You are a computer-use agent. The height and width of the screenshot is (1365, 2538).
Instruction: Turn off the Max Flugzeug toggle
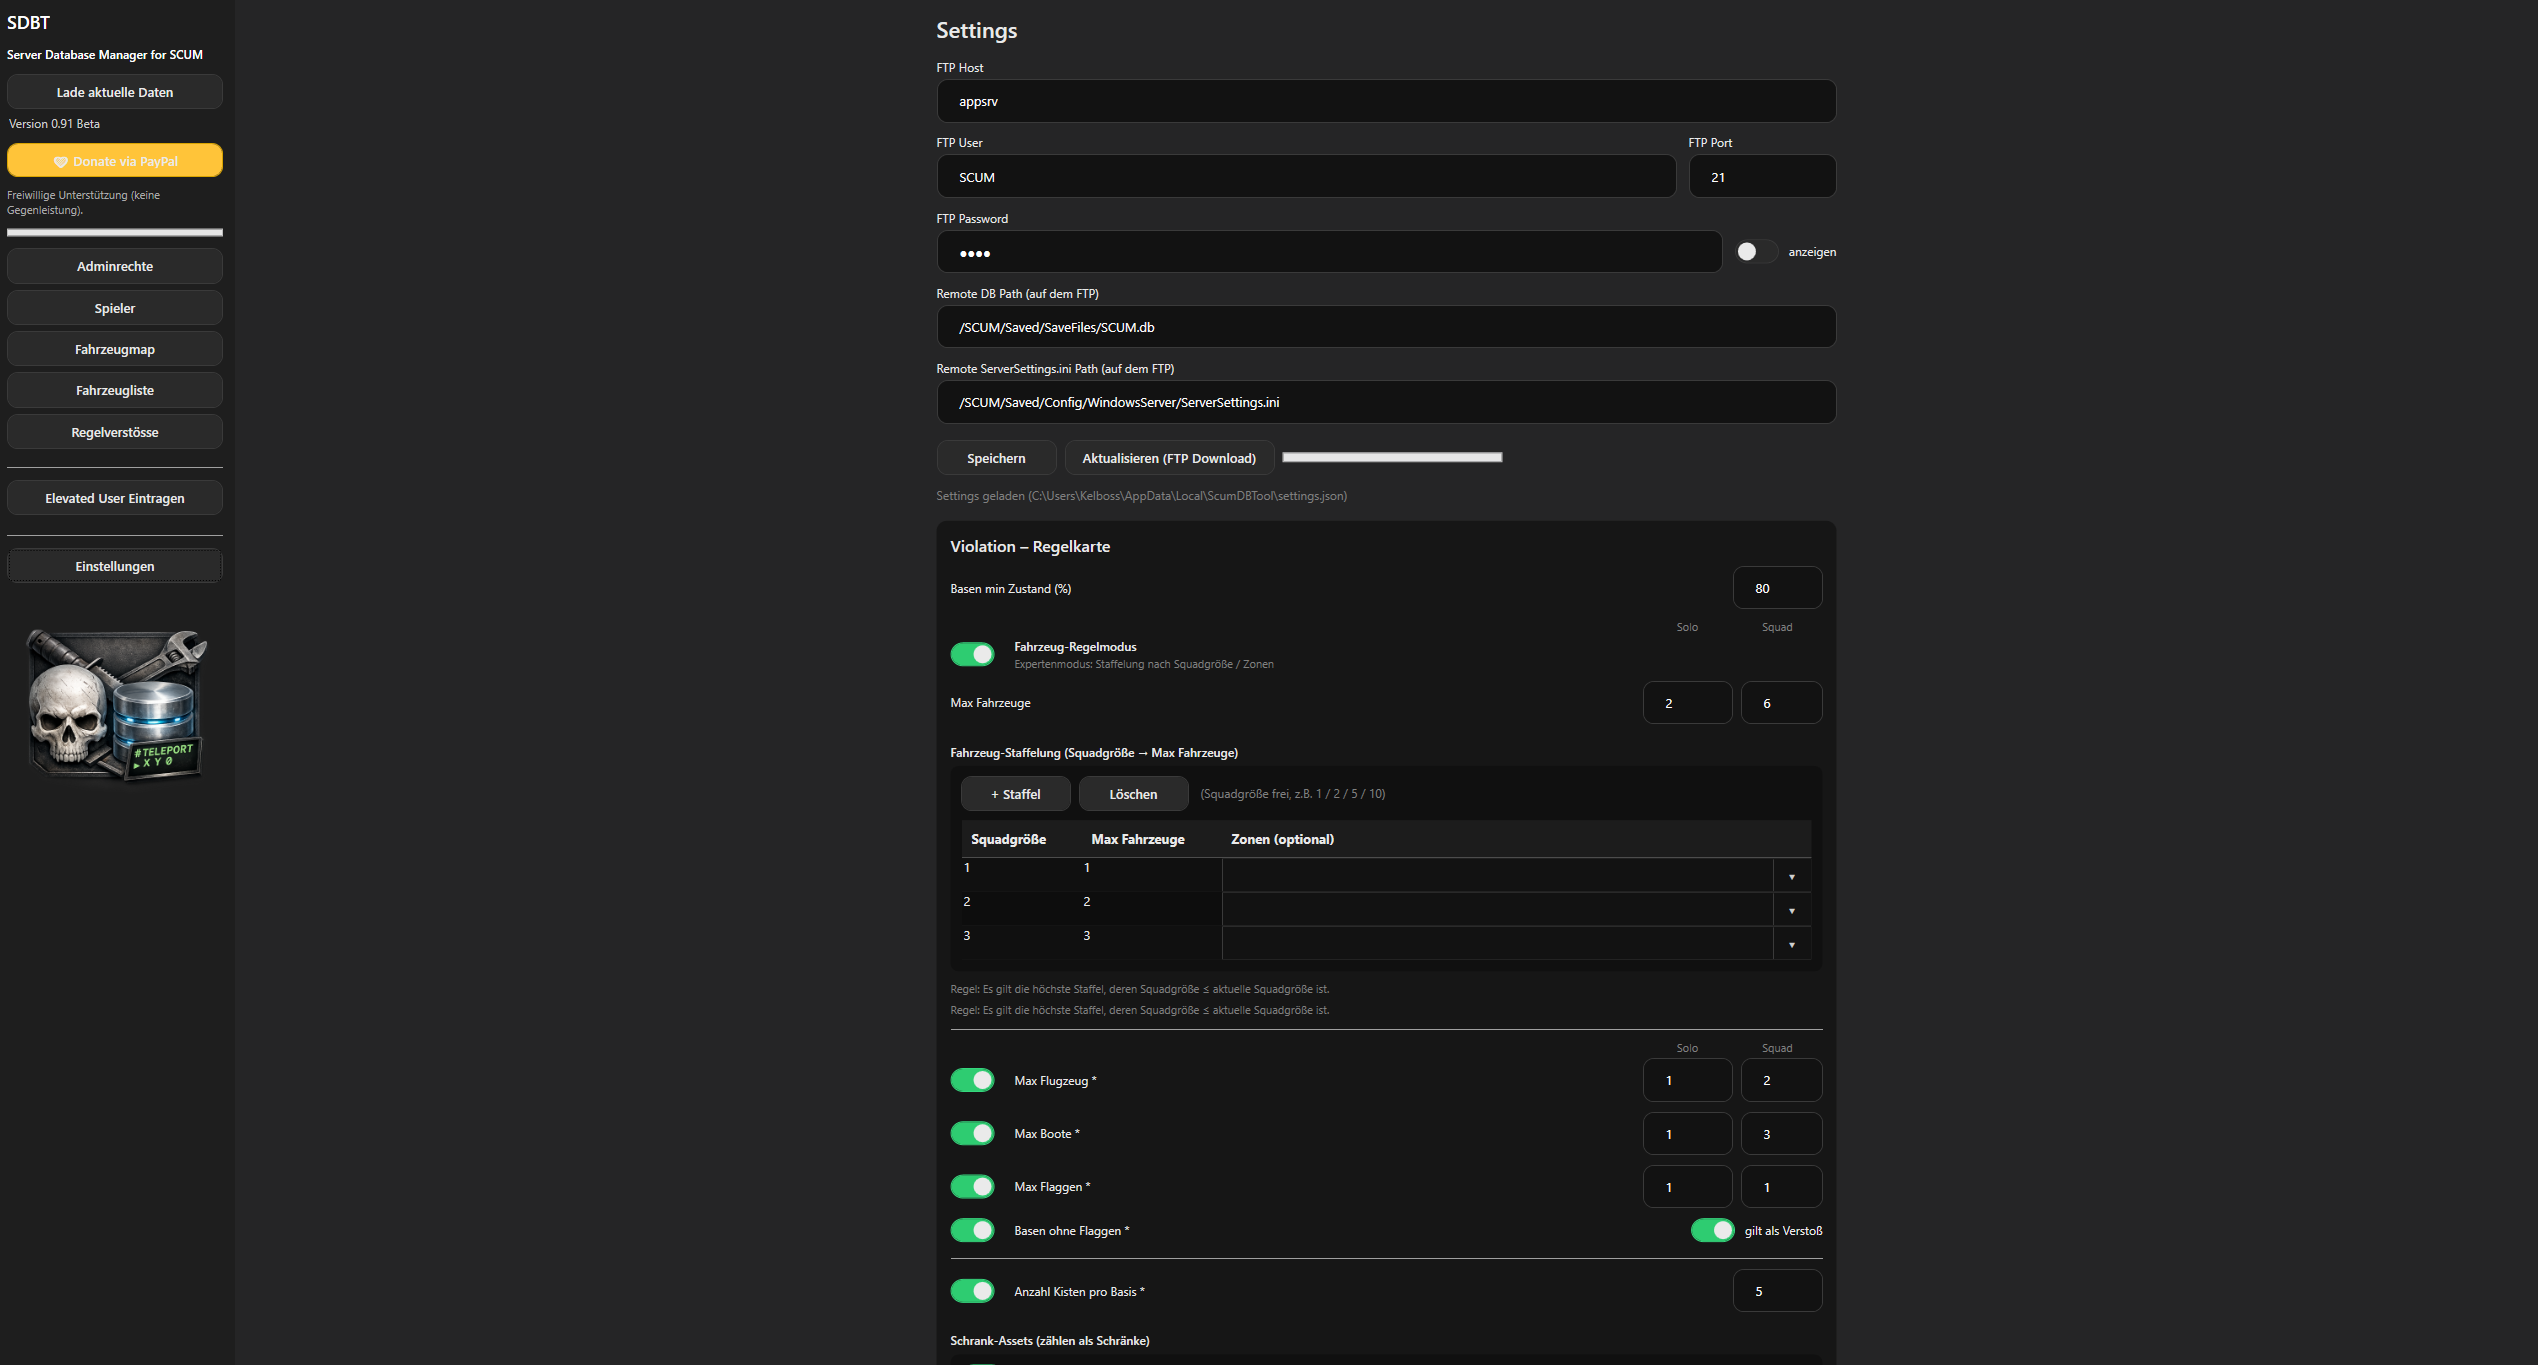(972, 1080)
